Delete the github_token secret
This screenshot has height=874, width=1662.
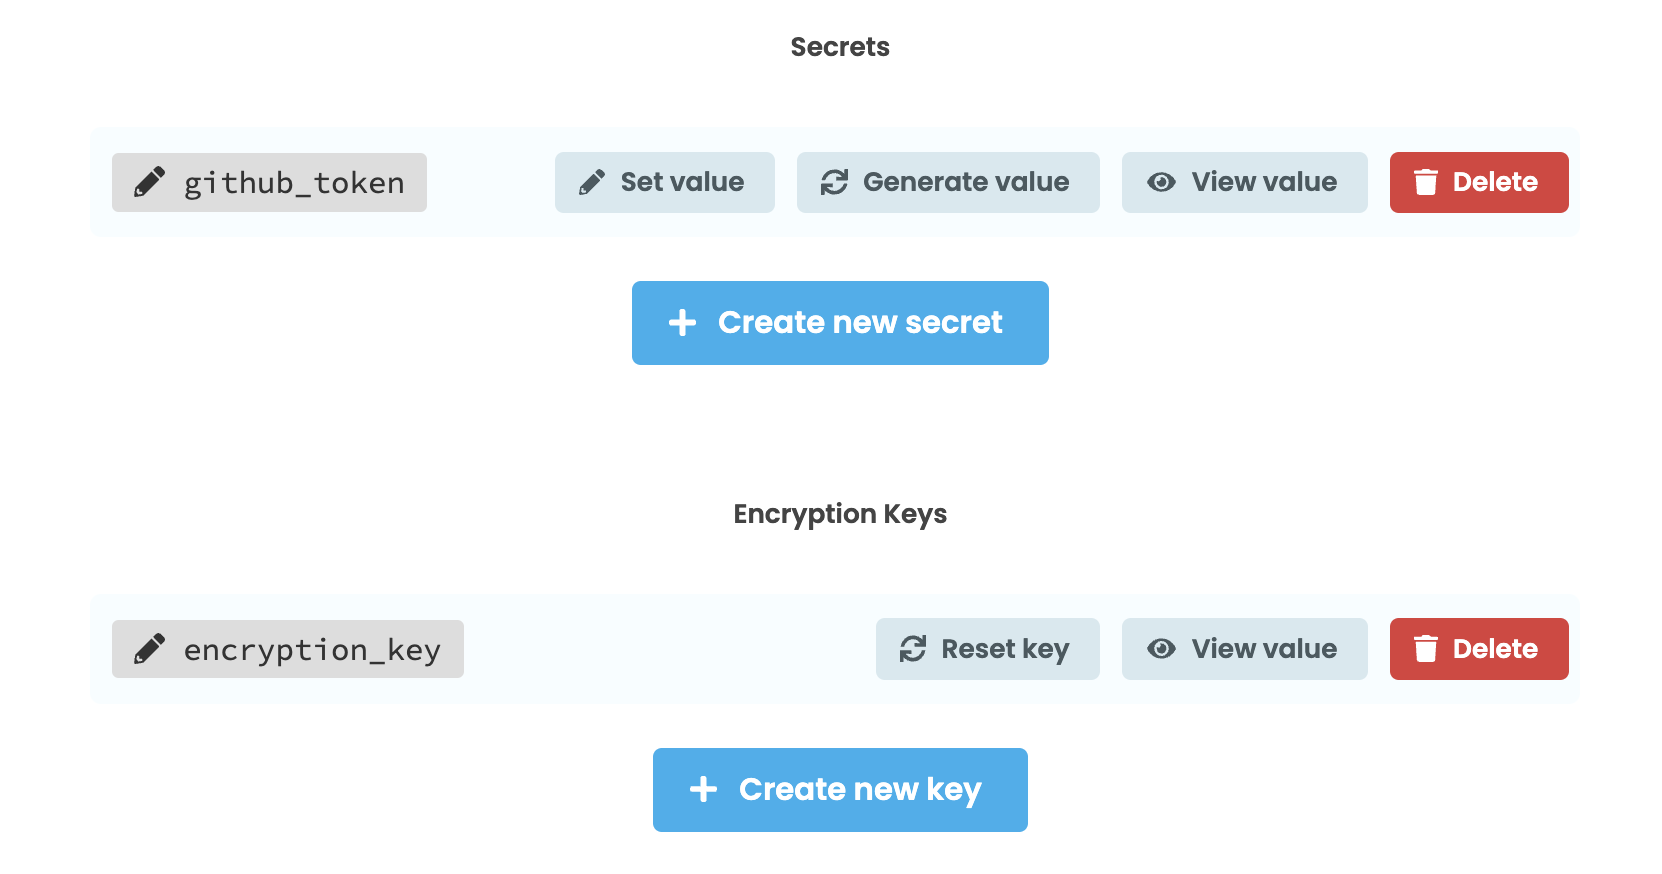[x=1478, y=182]
